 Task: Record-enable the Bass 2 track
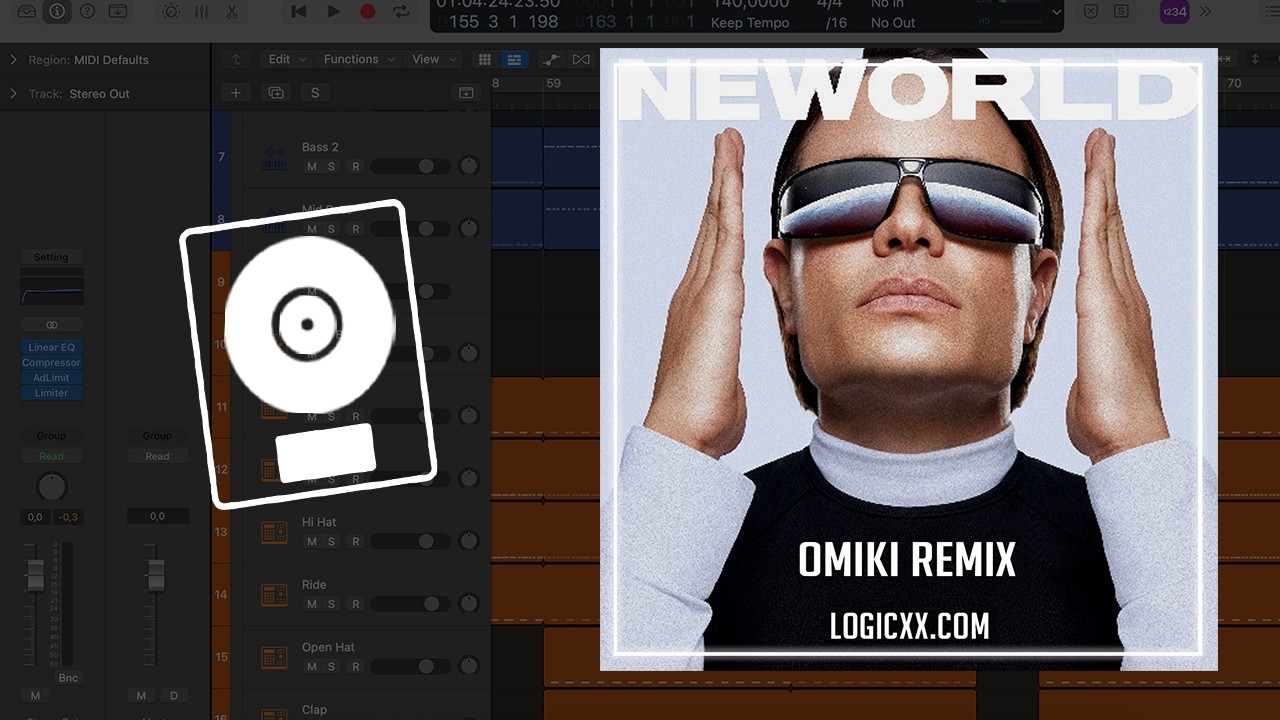[355, 166]
